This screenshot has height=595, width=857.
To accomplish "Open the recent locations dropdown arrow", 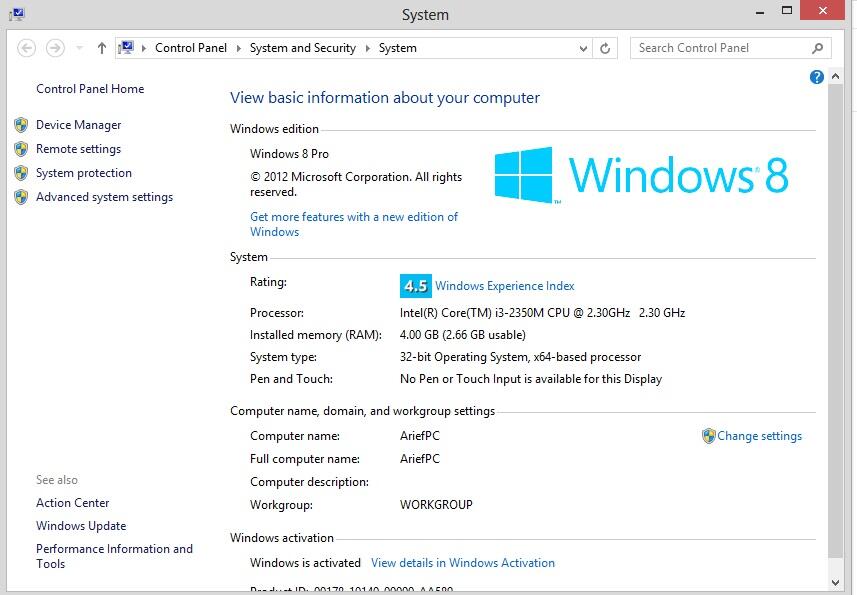I will coord(80,48).
